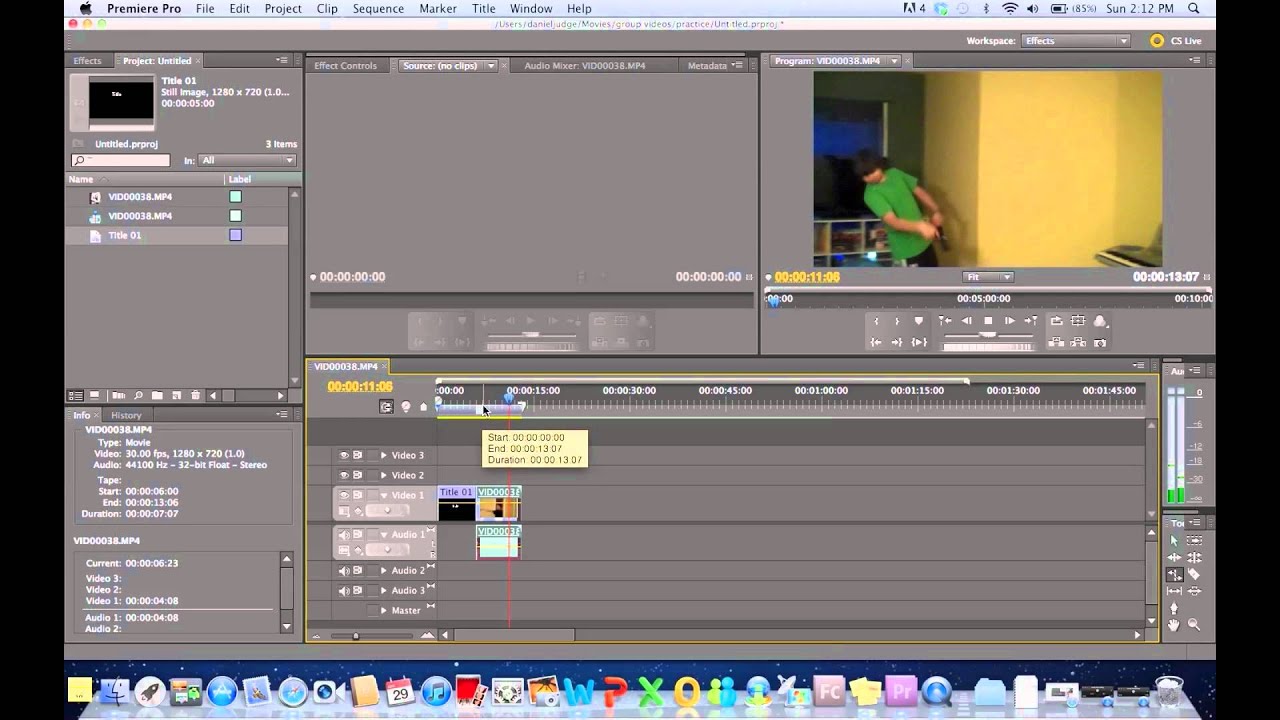Click Go to Out Point button
The width and height of the screenshot is (1280, 720).
coord(897,342)
